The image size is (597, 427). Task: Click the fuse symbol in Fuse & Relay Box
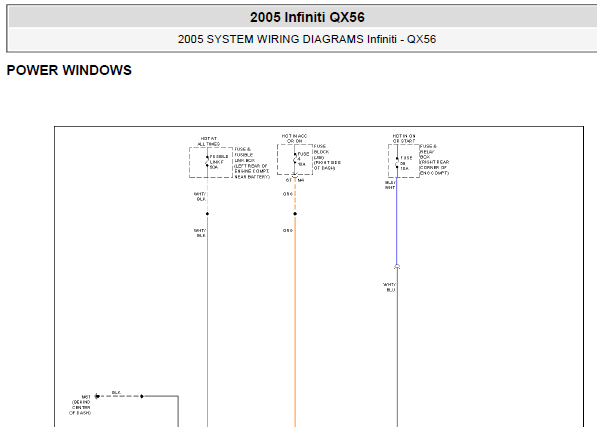click(x=397, y=163)
